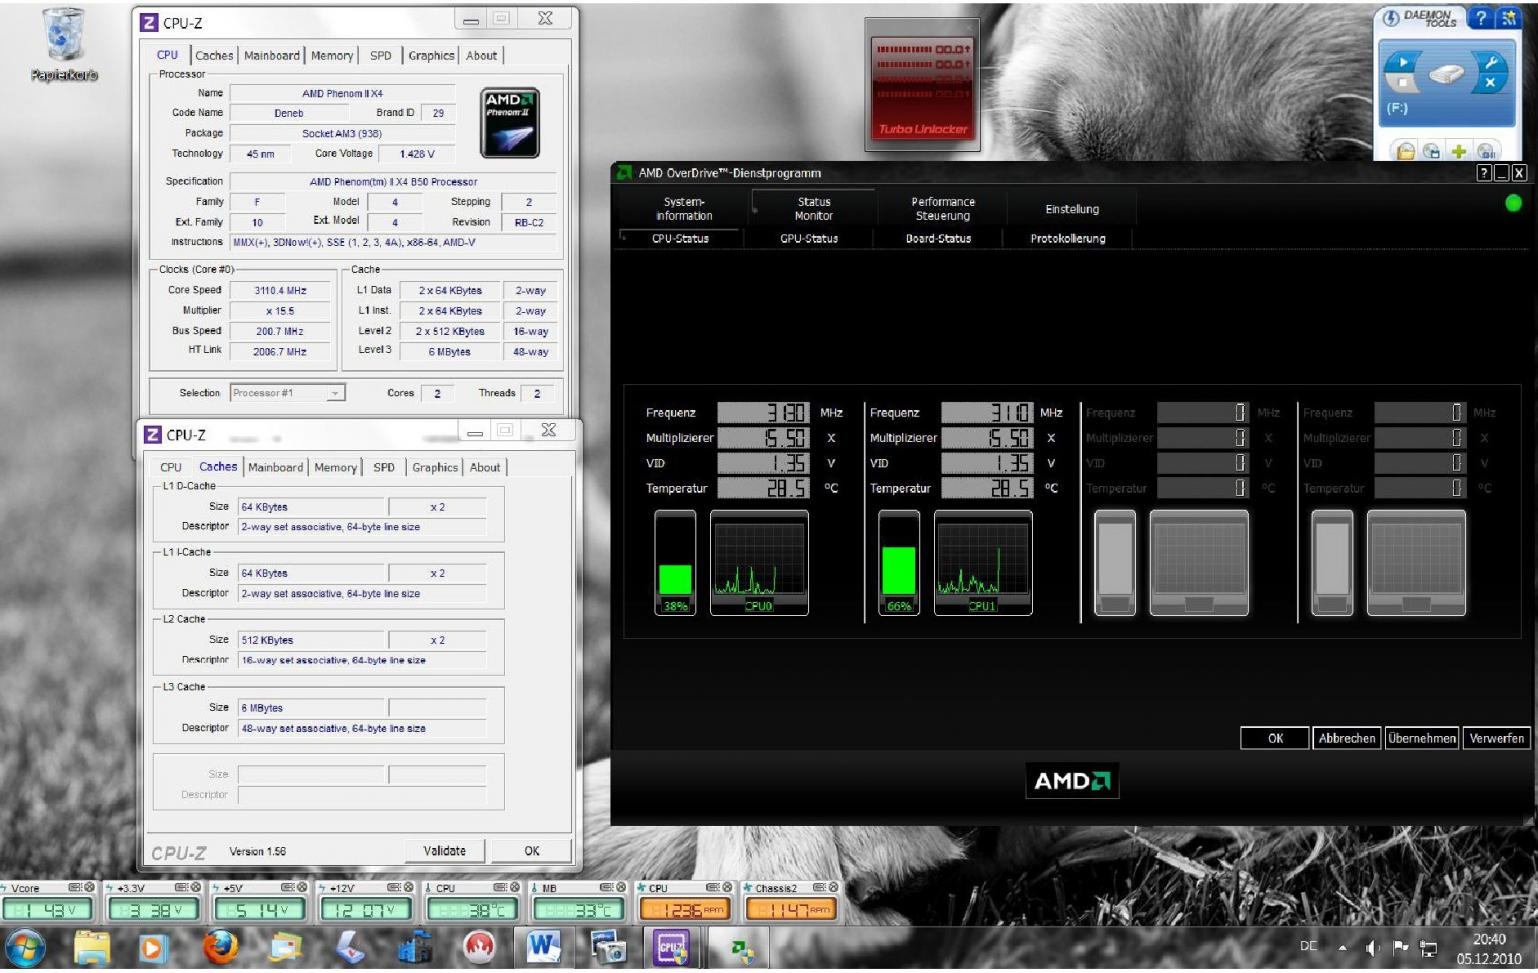Click the green plus add icon in DAEMON Tools
This screenshot has width=1538, height=973.
coord(1459,151)
